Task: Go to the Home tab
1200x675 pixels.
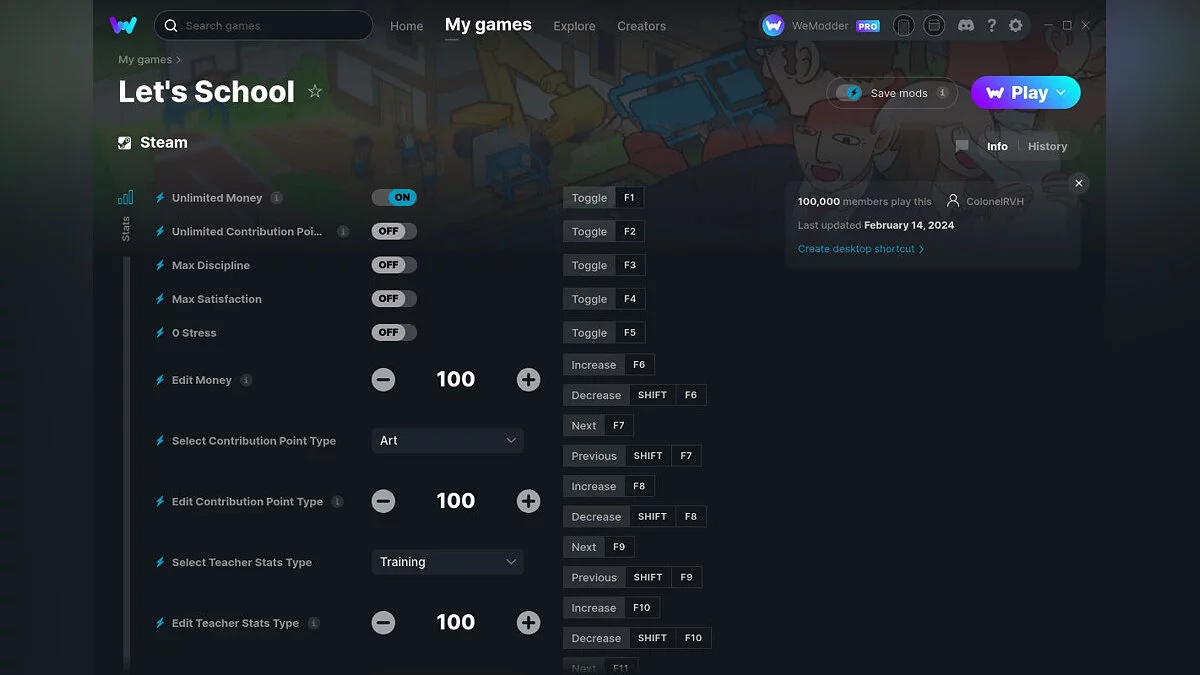Action: [x=407, y=26]
